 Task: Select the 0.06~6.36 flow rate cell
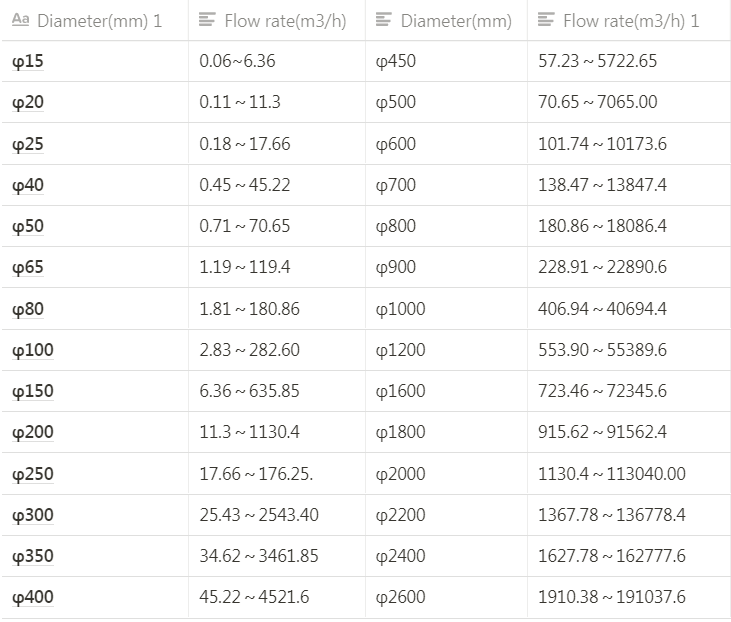(237, 62)
